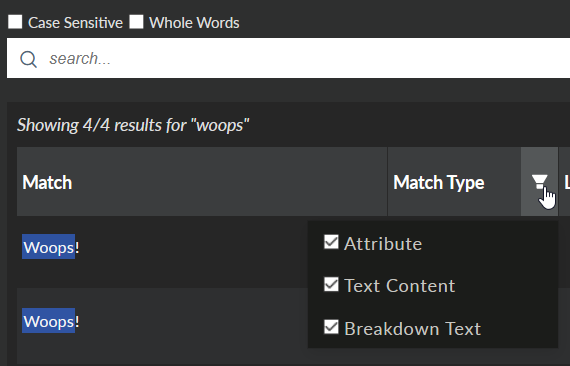Screen dimensions: 570x366
Task: Enable the Case Sensitive checkbox
Action: coord(15,22)
